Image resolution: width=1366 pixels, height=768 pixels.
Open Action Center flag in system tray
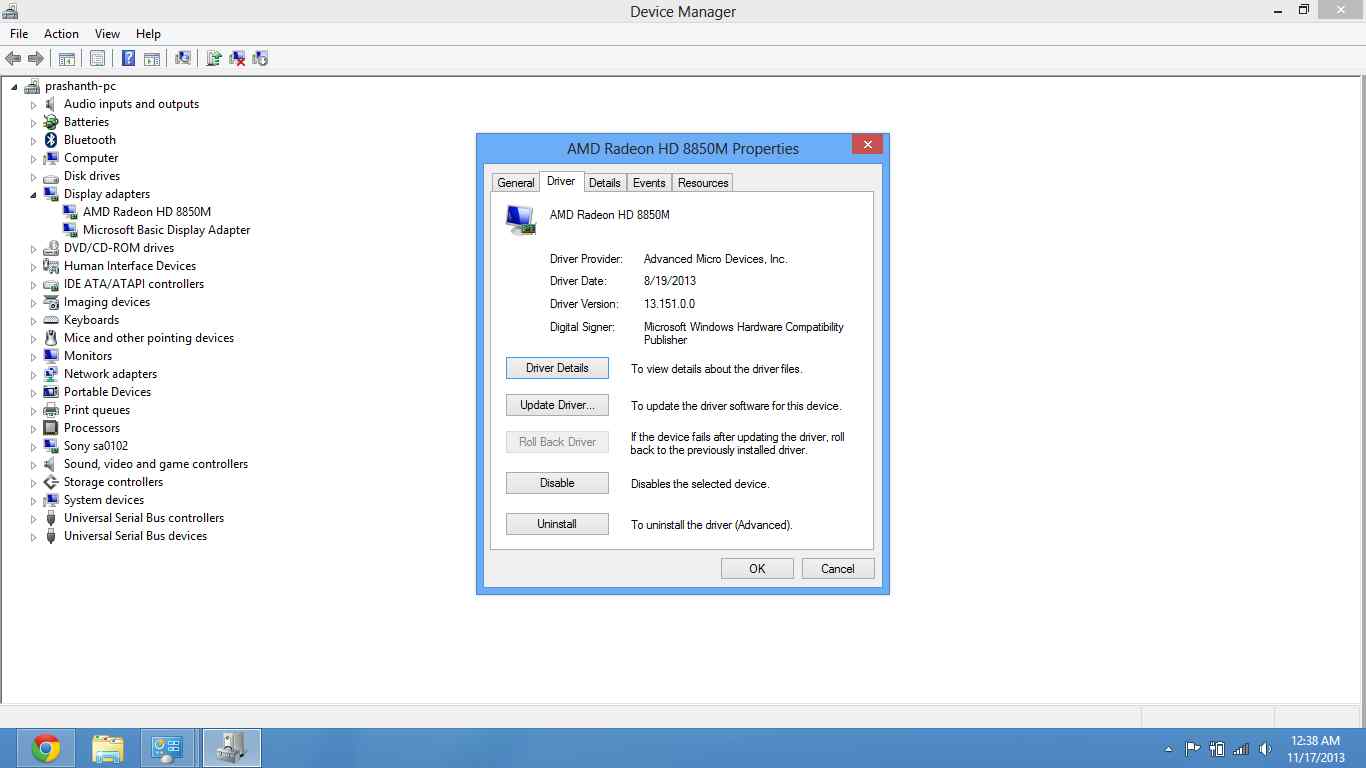[x=1193, y=748]
